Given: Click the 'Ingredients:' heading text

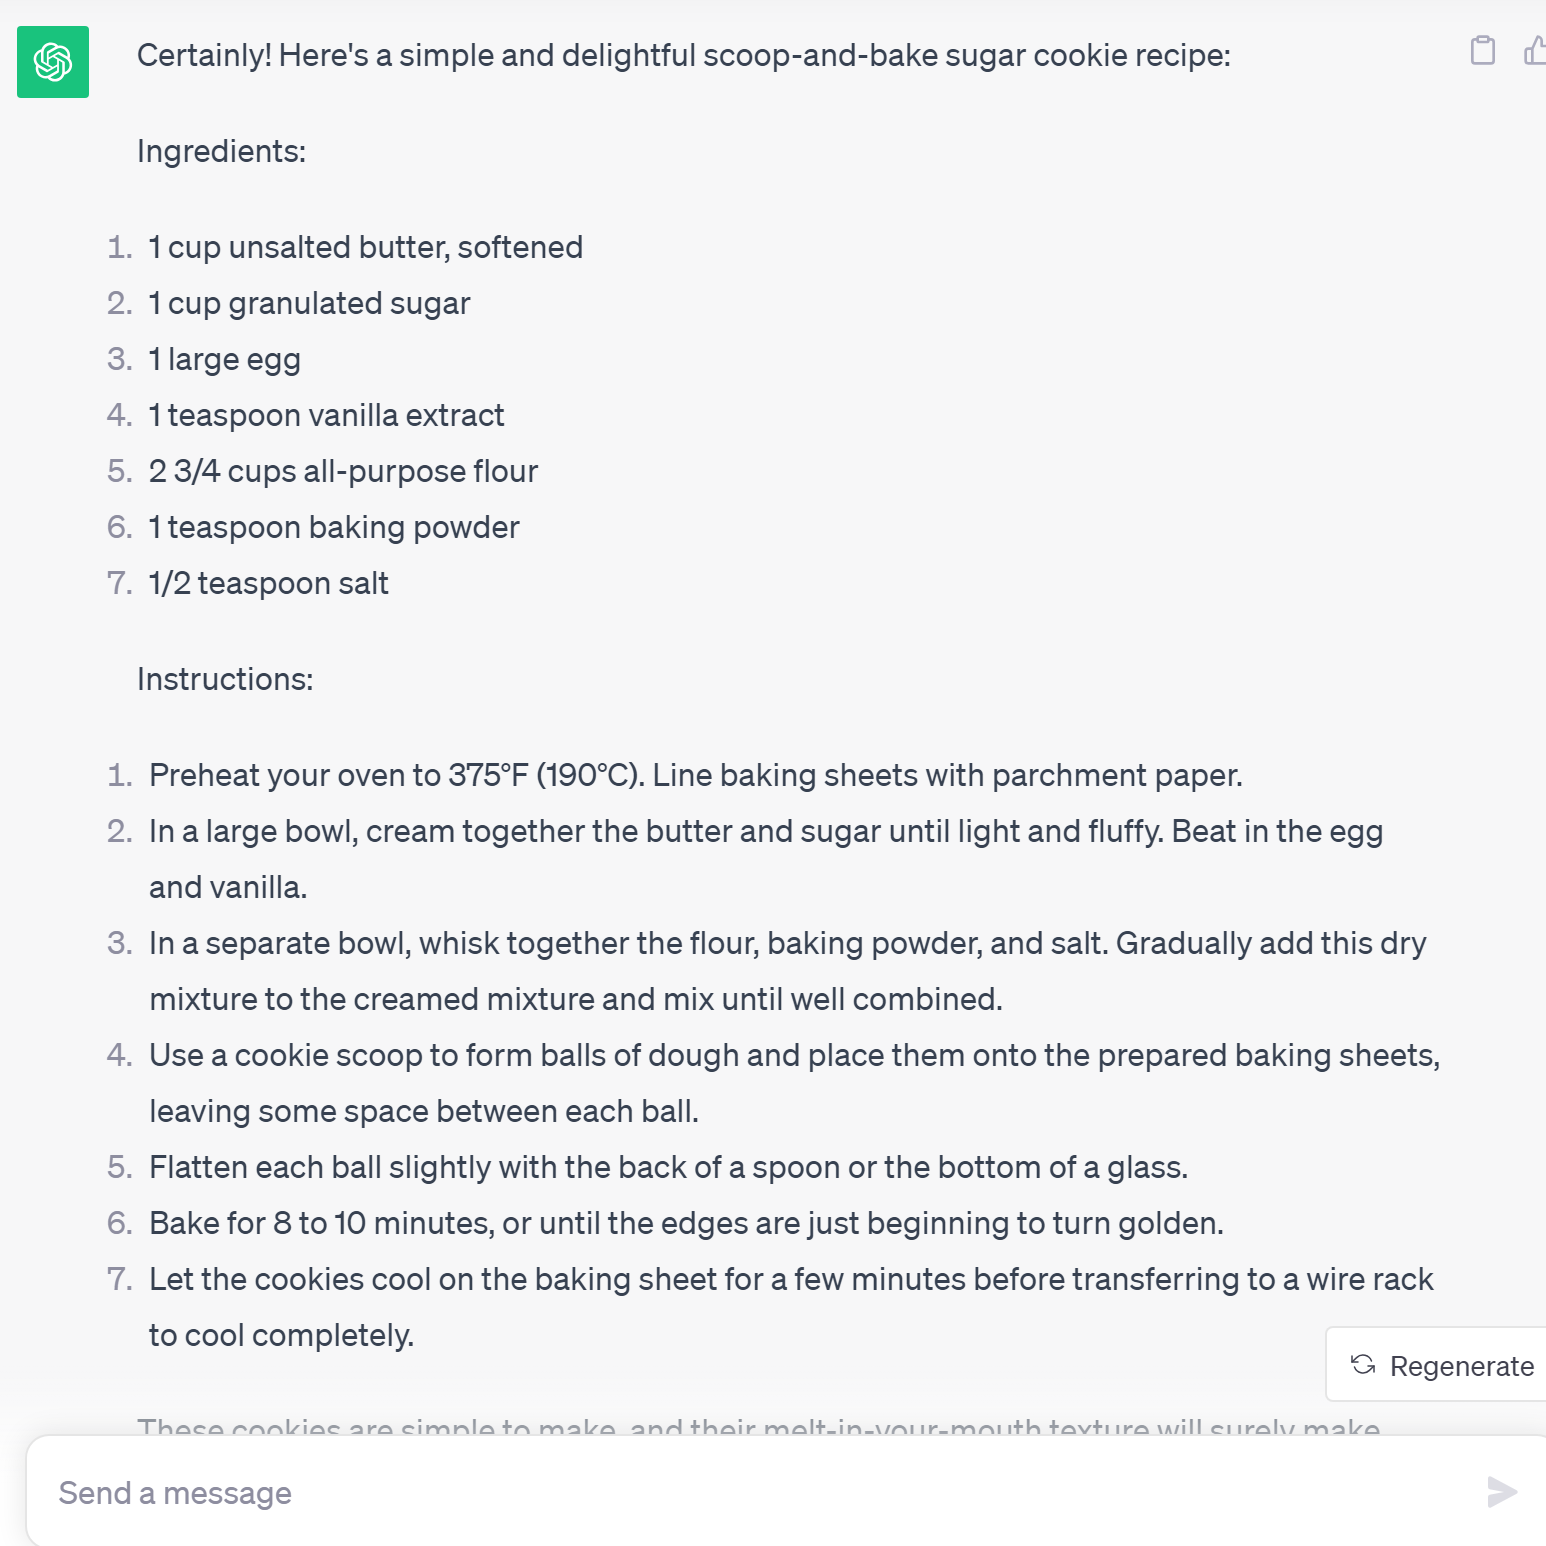Looking at the screenshot, I should pos(221,151).
